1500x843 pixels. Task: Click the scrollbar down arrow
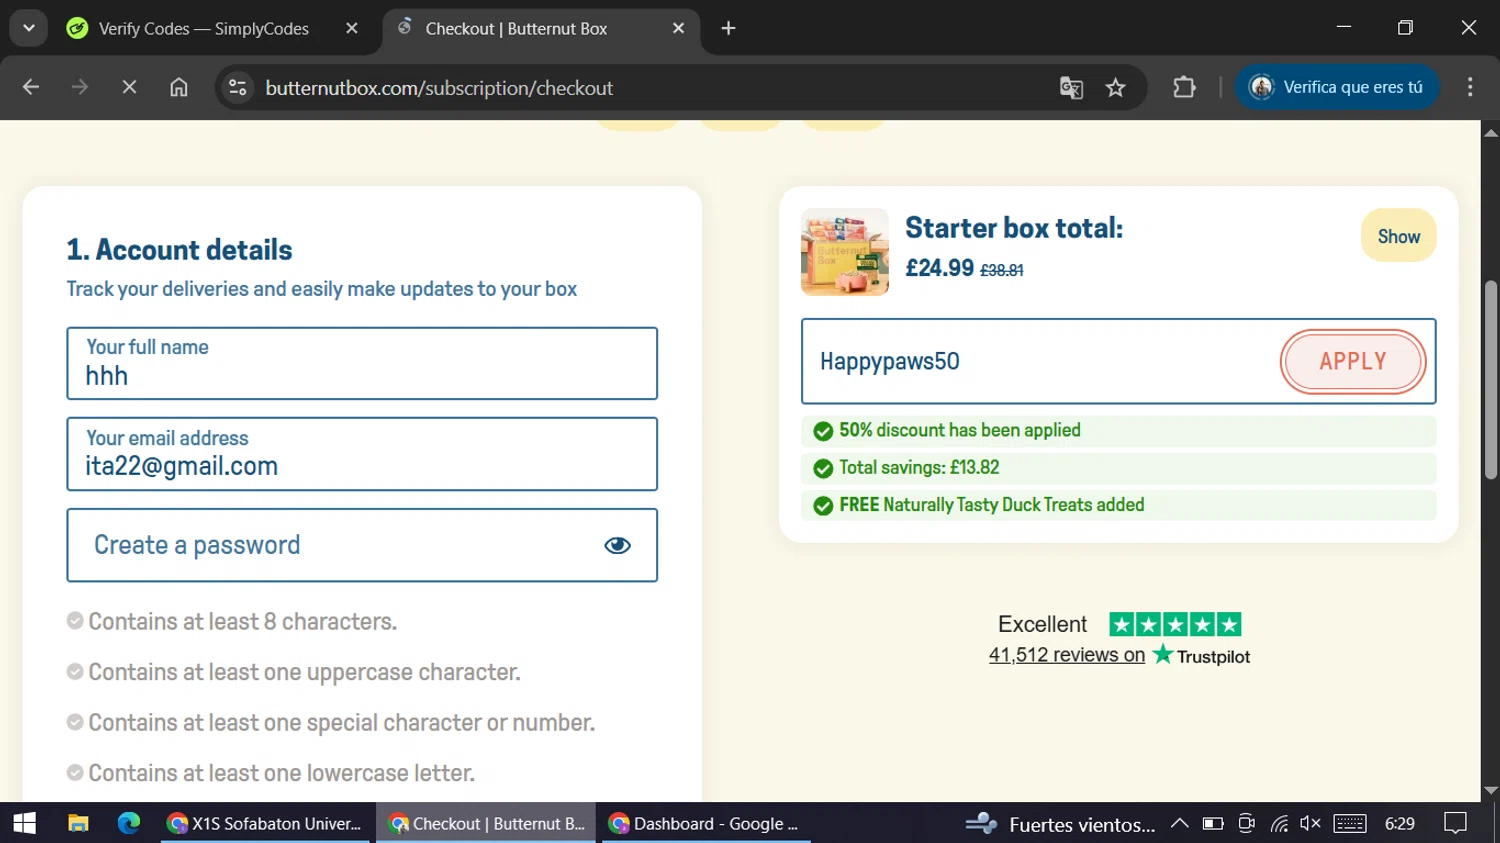1491,790
